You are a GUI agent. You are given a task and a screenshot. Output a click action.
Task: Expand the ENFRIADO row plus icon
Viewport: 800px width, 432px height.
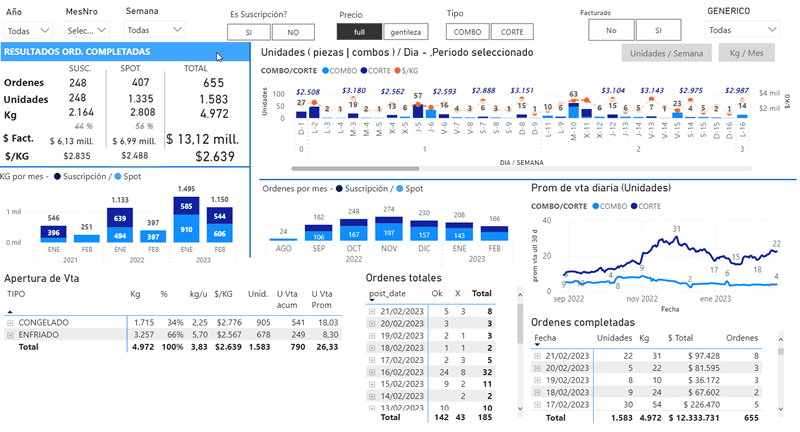tap(9, 334)
